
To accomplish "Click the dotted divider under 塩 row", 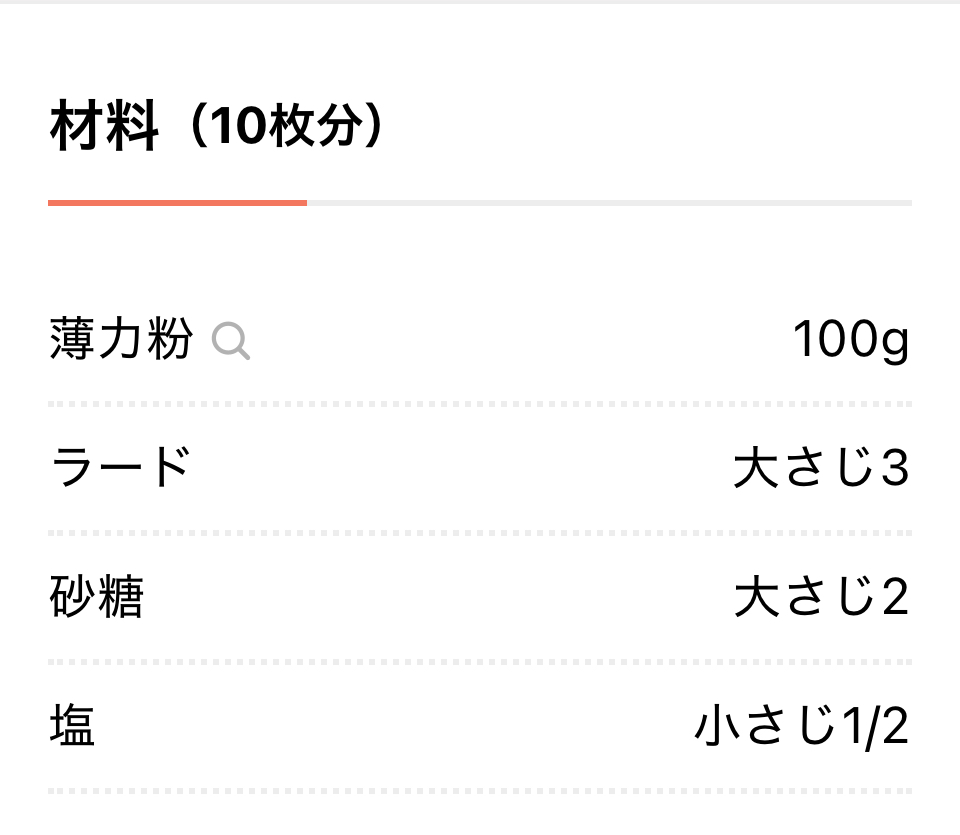I will pyautogui.click(x=480, y=792).
